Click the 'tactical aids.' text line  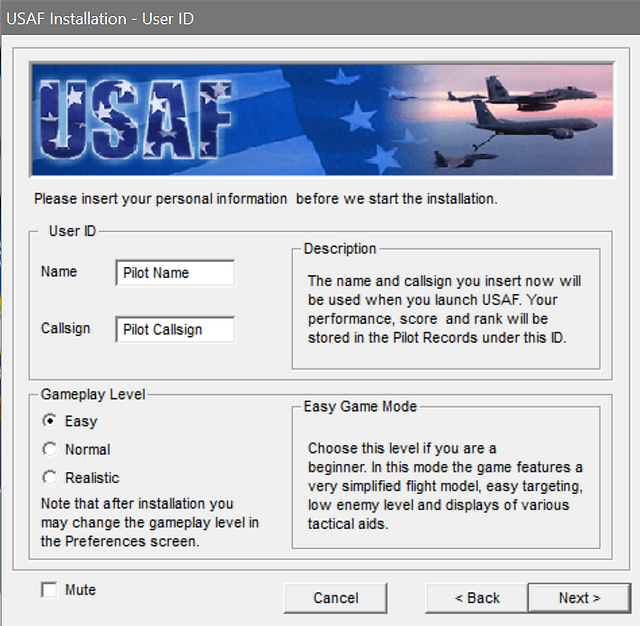[348, 524]
